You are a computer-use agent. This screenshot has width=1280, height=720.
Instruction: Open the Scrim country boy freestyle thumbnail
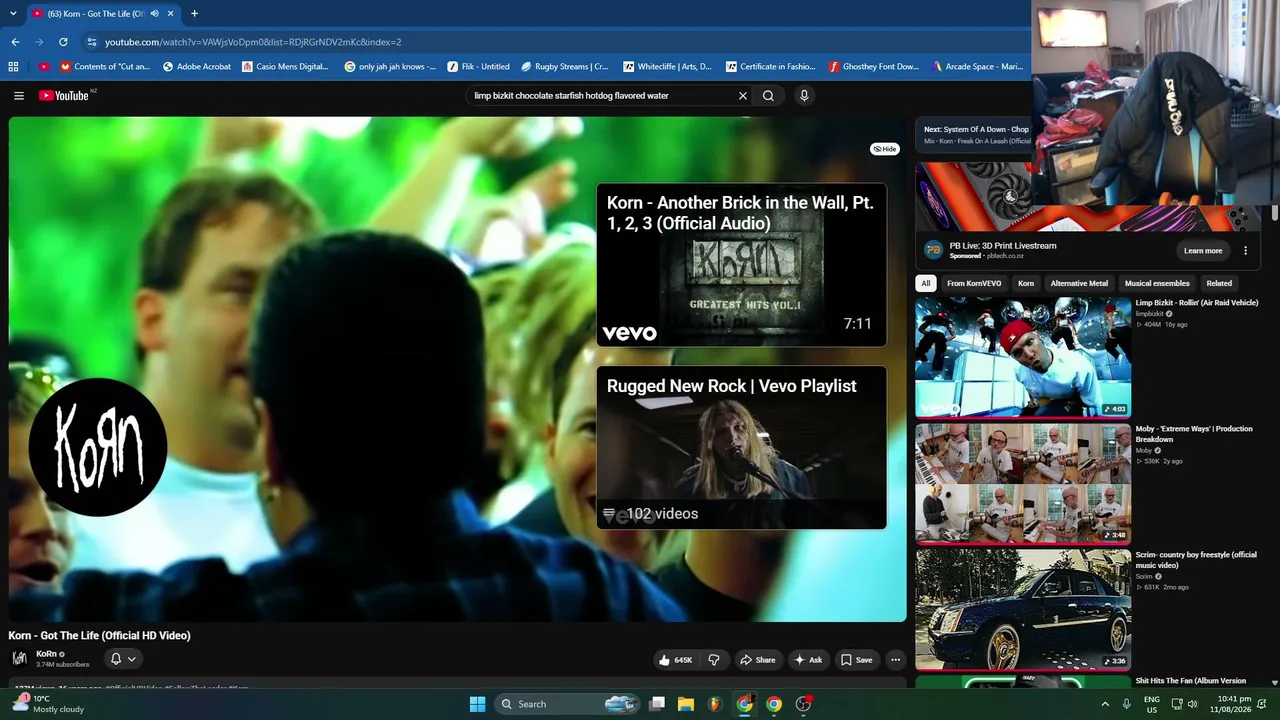click(x=1023, y=609)
